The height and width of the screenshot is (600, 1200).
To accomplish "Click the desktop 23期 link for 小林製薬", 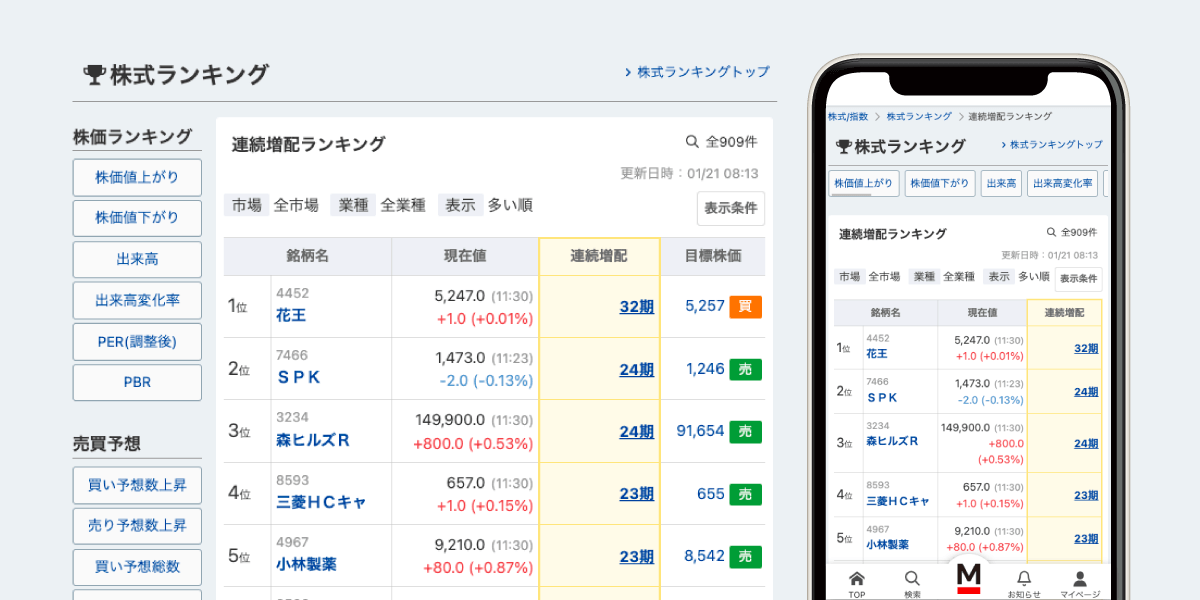I will (636, 556).
